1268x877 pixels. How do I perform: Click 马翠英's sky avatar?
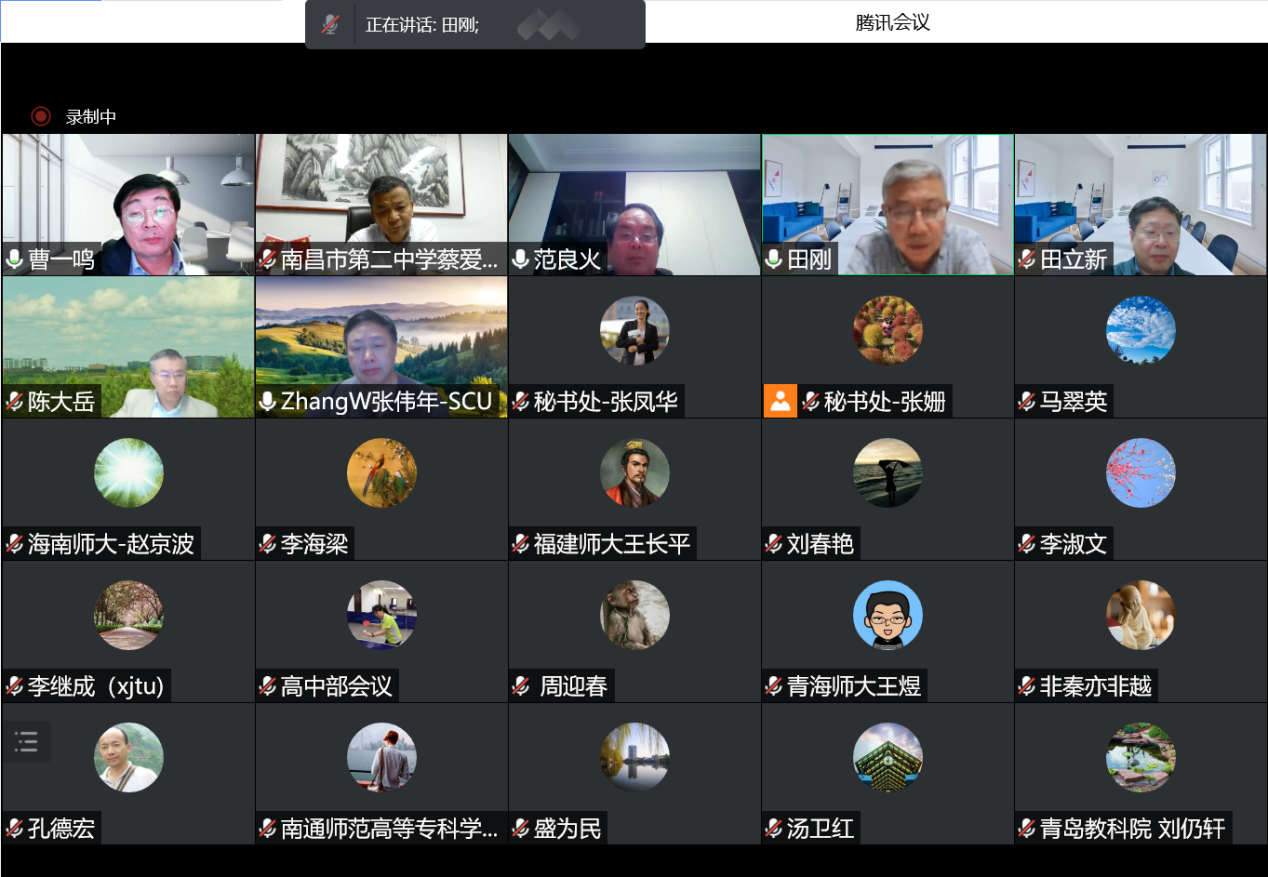tap(1141, 330)
